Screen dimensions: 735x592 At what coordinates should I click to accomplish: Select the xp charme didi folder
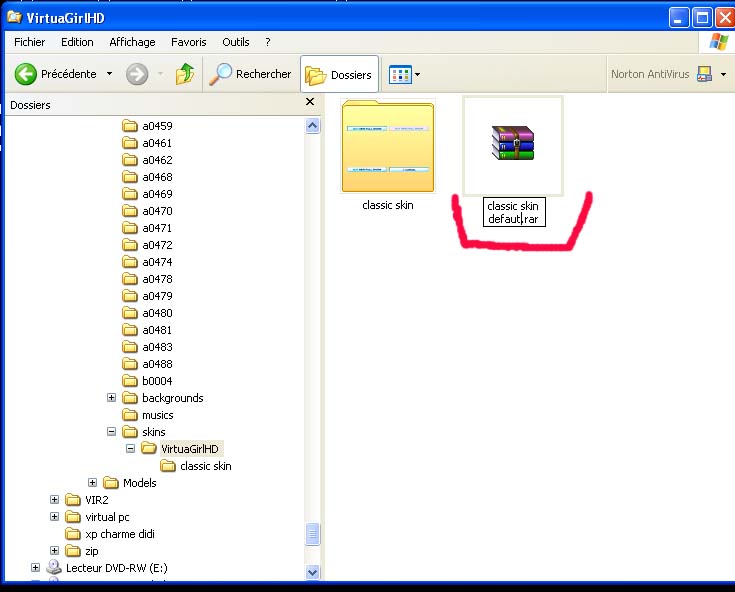[110, 534]
